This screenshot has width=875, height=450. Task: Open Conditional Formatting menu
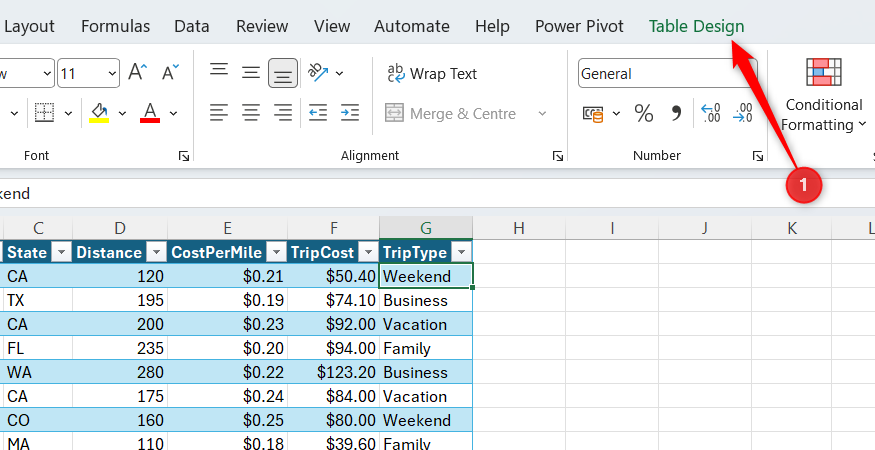pos(824,94)
